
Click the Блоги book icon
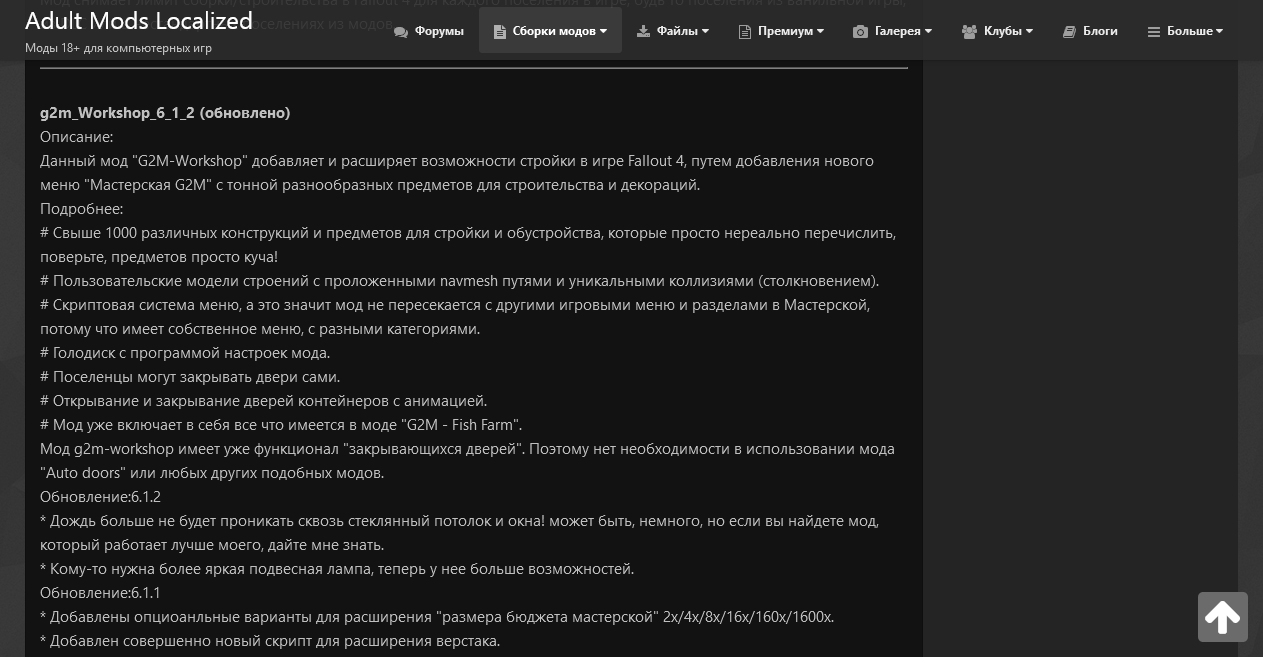[x=1069, y=32]
